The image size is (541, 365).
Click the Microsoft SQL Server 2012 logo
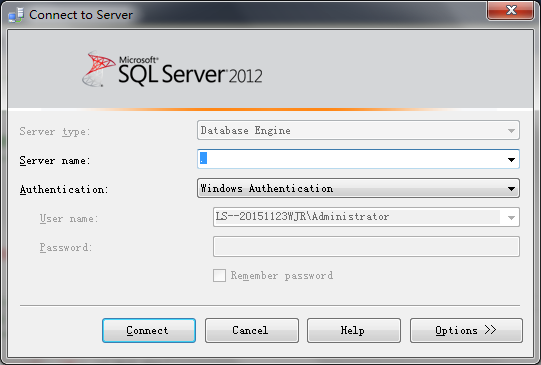[172, 69]
